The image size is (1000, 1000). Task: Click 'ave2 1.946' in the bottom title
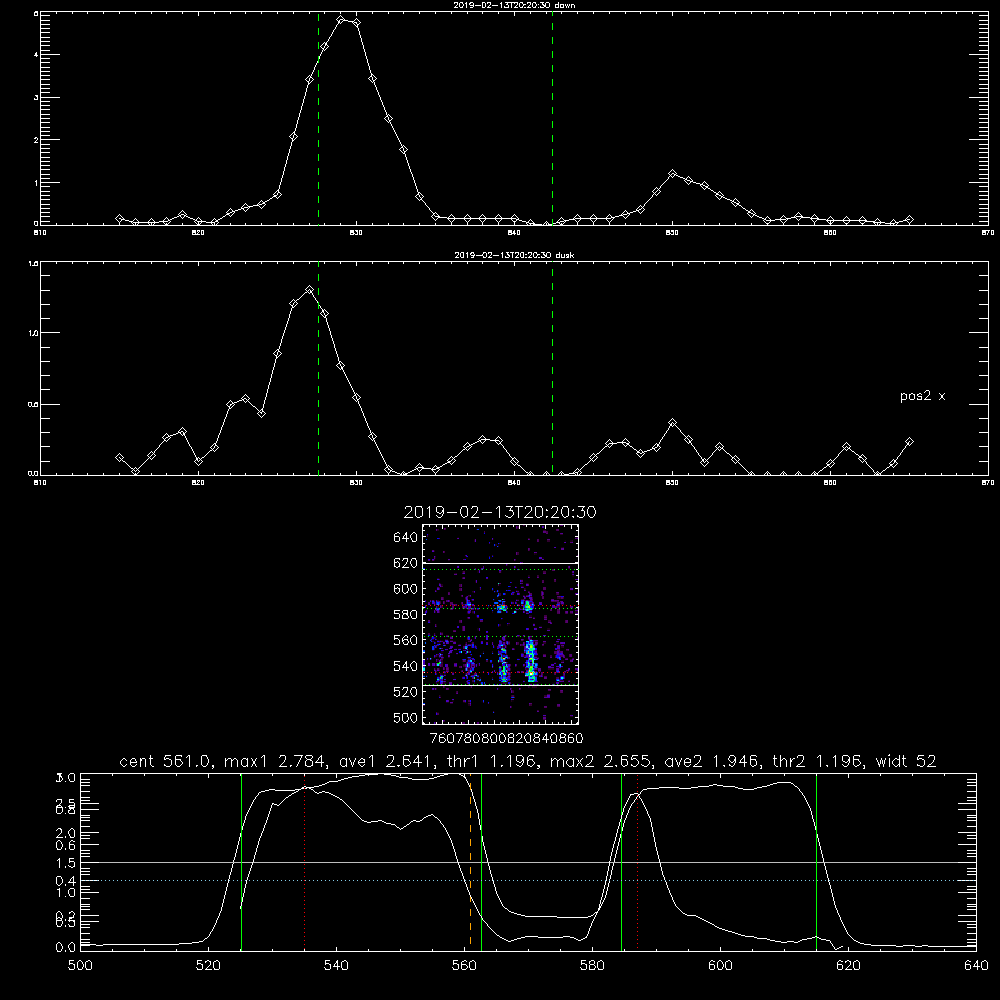[x=711, y=761]
